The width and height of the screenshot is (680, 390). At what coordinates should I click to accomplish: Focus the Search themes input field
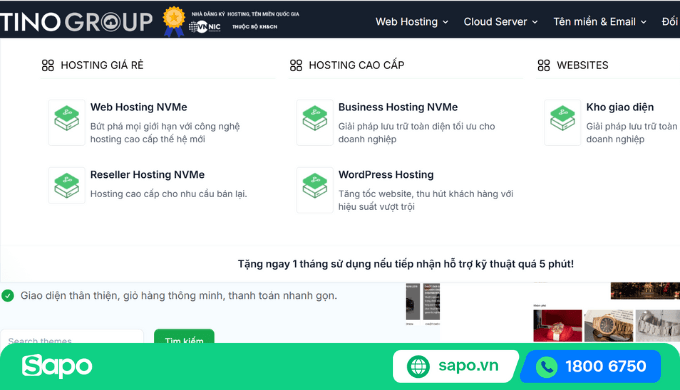click(72, 337)
